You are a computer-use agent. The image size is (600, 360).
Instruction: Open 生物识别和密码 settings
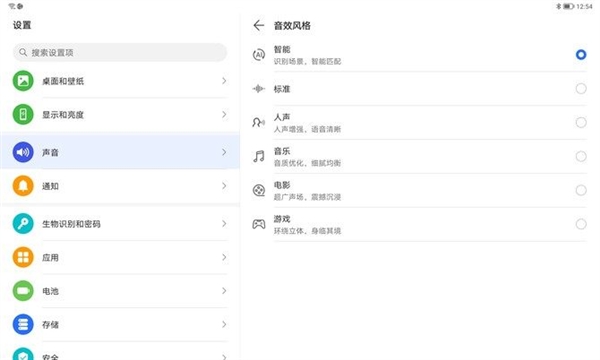tap(120, 223)
